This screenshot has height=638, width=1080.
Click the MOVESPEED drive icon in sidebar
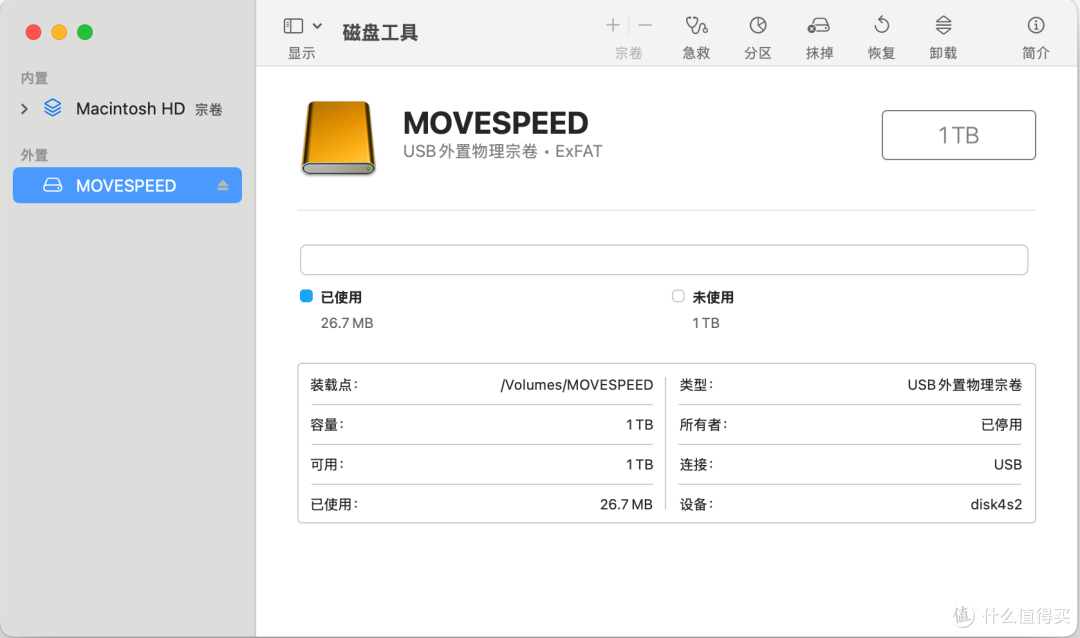click(53, 185)
